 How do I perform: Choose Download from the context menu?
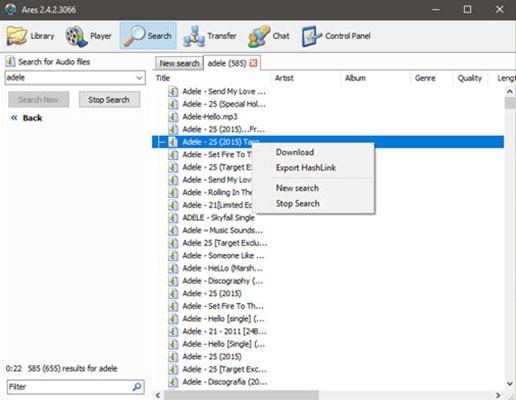click(295, 152)
